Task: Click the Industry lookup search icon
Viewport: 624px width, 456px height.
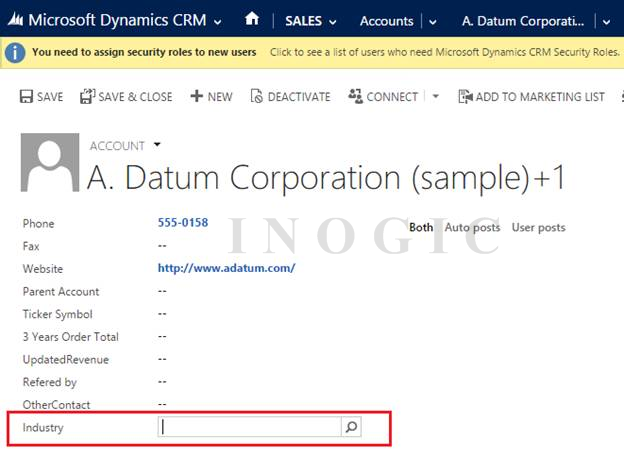Action: coord(351,427)
